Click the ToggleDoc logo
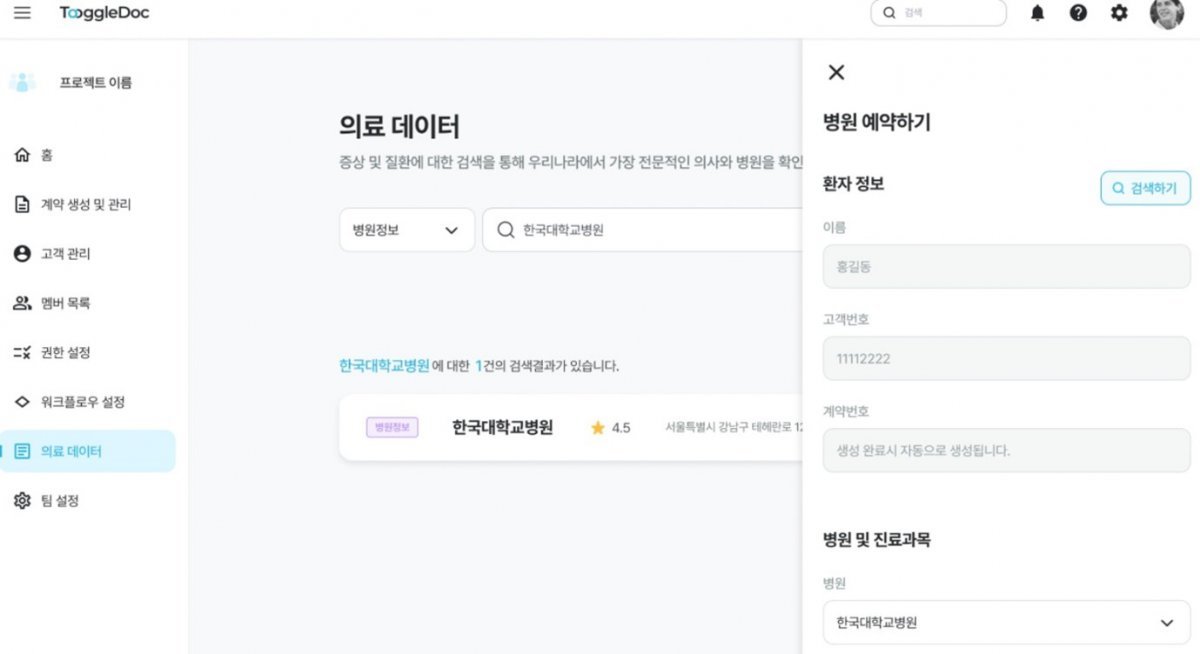1200x654 pixels. coord(104,13)
